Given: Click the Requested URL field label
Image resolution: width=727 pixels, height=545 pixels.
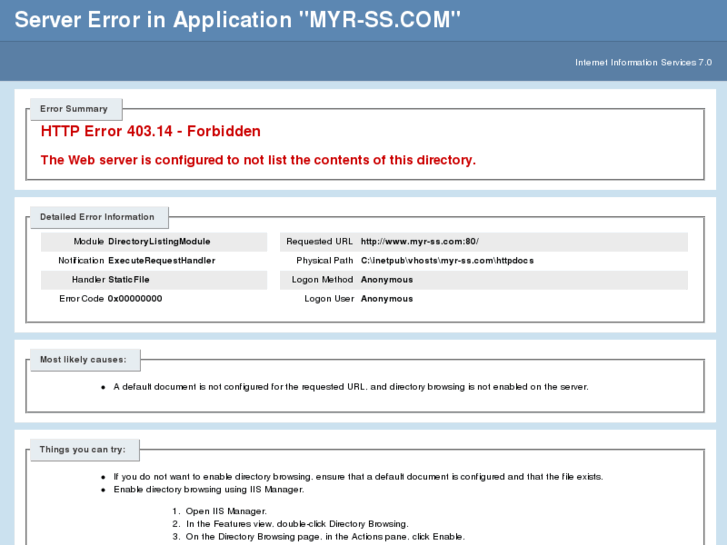Looking at the screenshot, I should (x=319, y=241).
